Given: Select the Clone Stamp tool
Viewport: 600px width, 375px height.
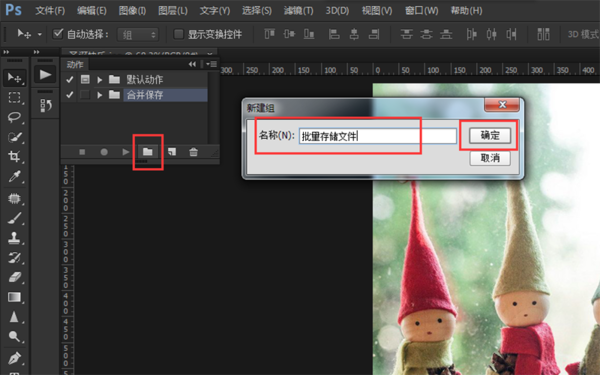Looking at the screenshot, I should click(x=15, y=237).
